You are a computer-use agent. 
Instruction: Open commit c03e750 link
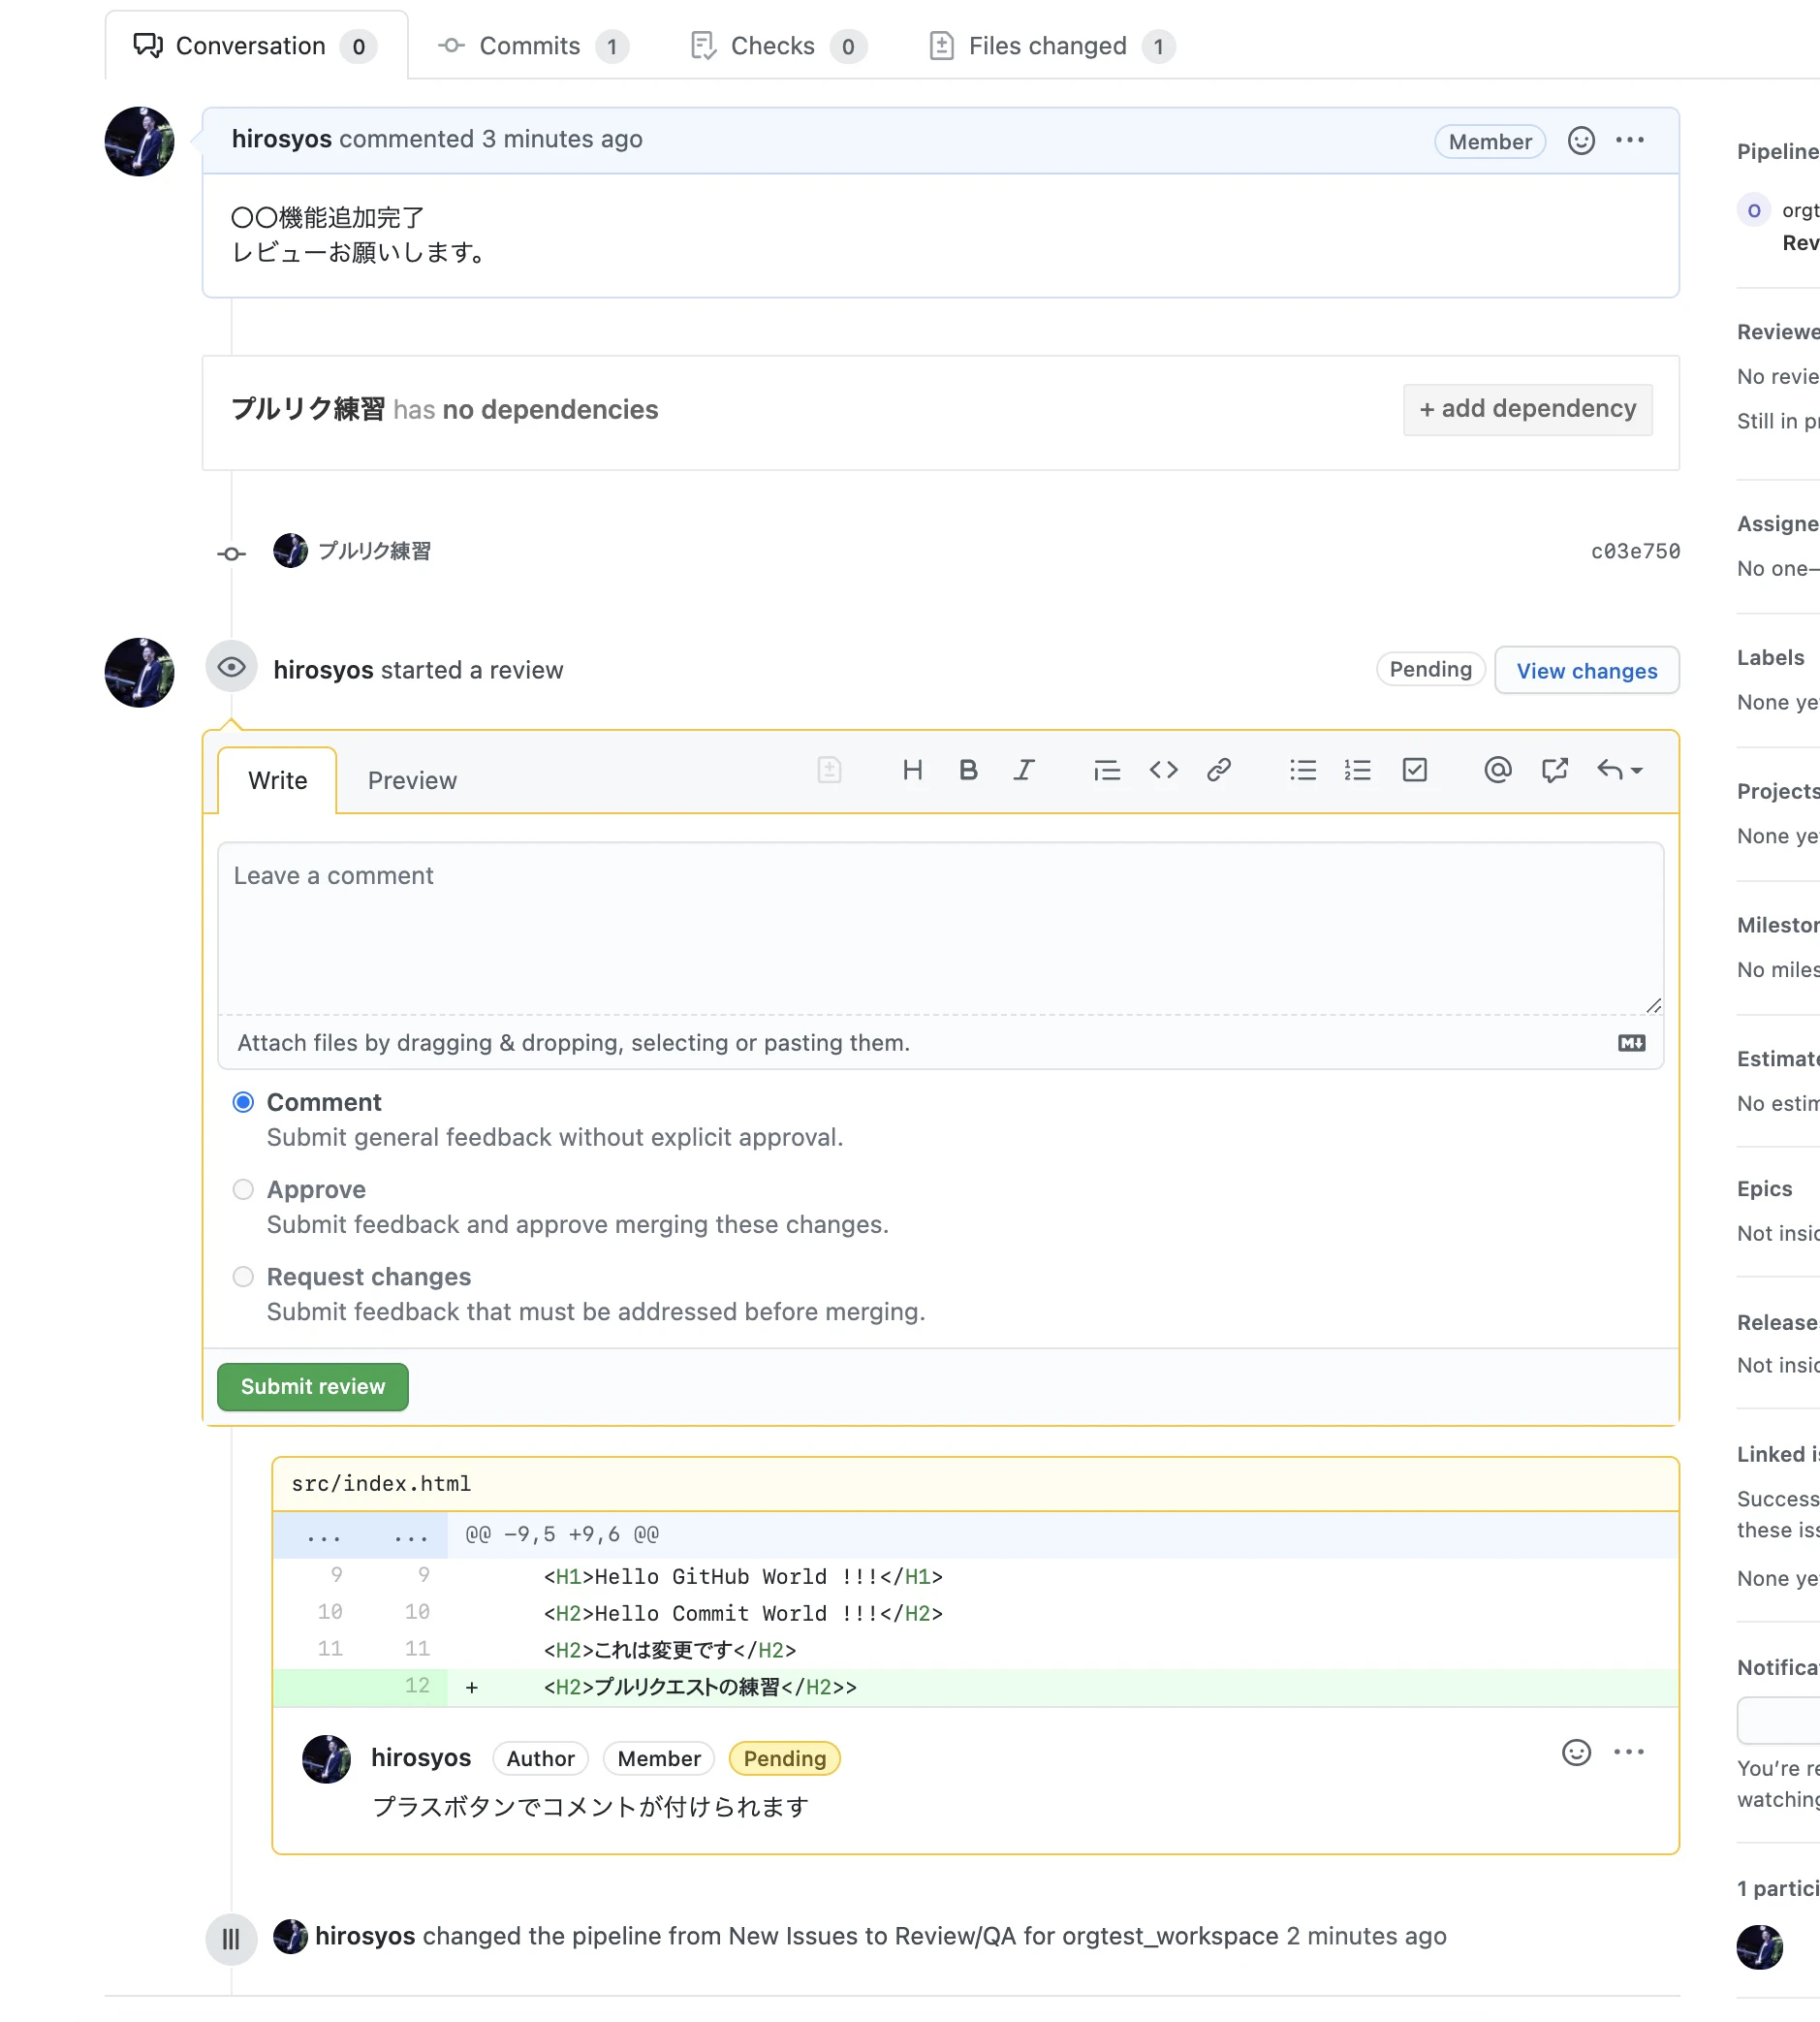click(1635, 551)
